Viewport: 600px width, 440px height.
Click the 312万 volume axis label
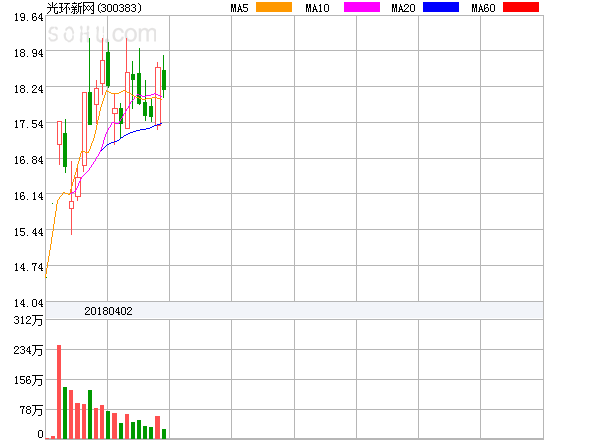click(28, 320)
